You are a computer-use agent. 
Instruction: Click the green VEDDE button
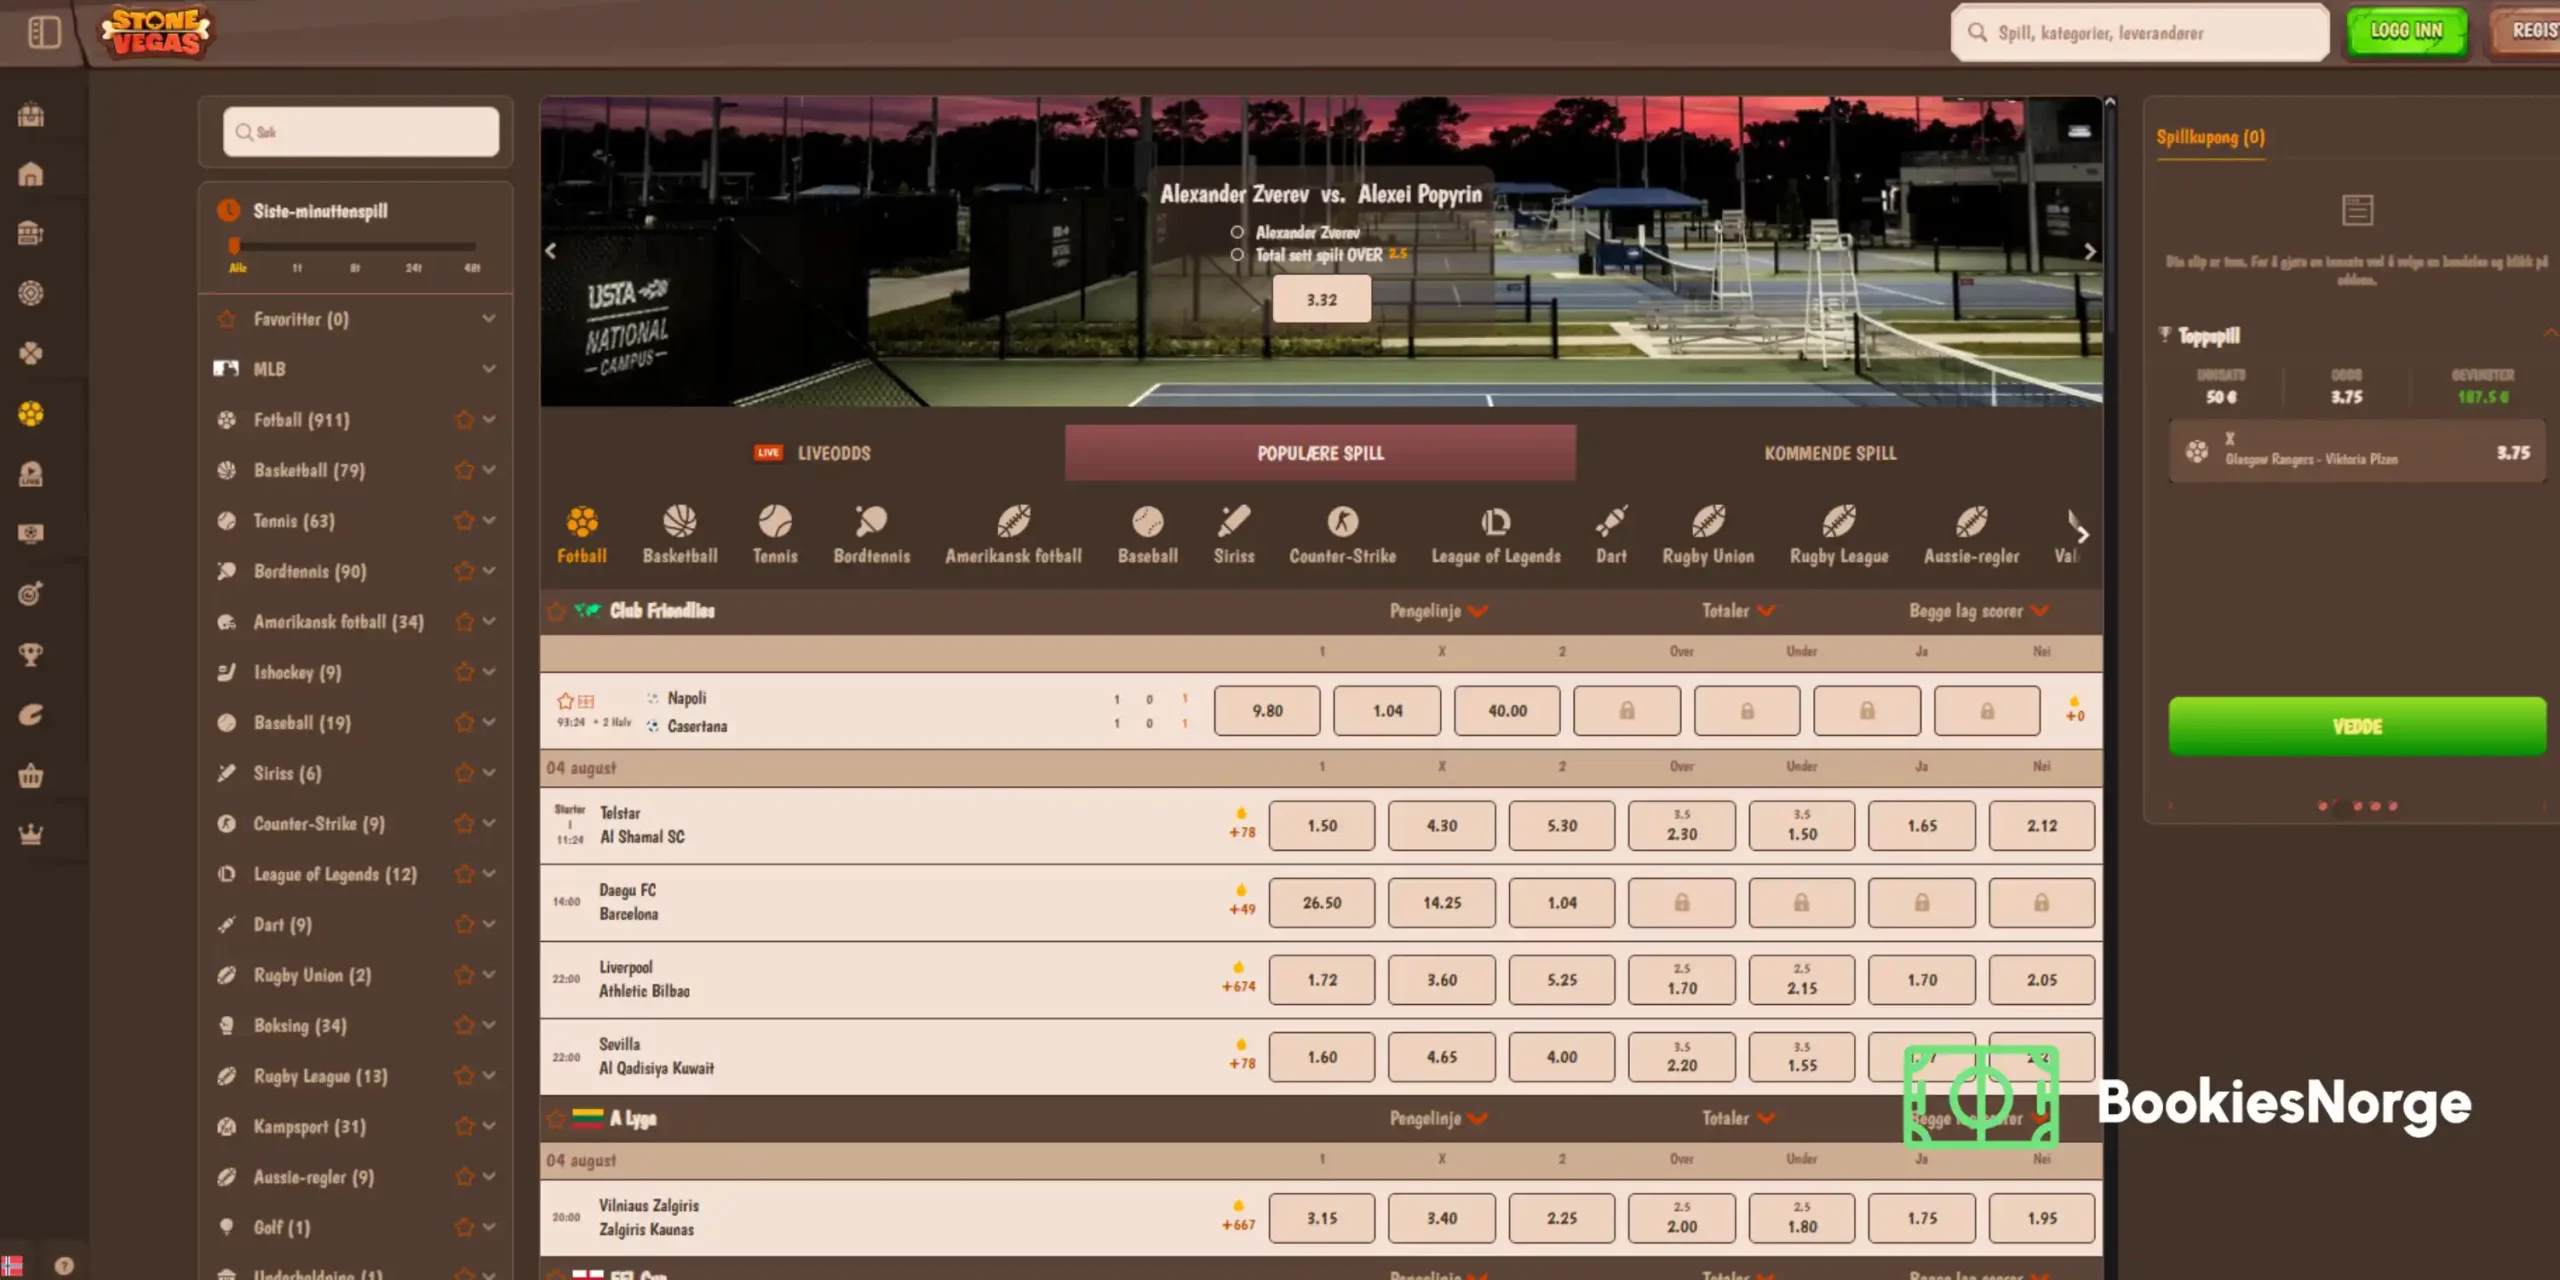pos(2357,727)
